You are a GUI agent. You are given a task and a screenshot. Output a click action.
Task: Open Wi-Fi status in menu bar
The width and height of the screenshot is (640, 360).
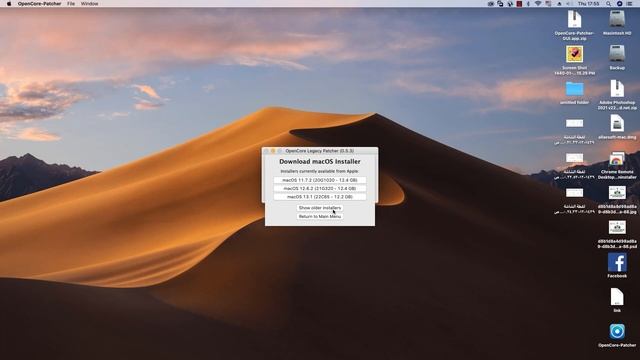click(538, 4)
